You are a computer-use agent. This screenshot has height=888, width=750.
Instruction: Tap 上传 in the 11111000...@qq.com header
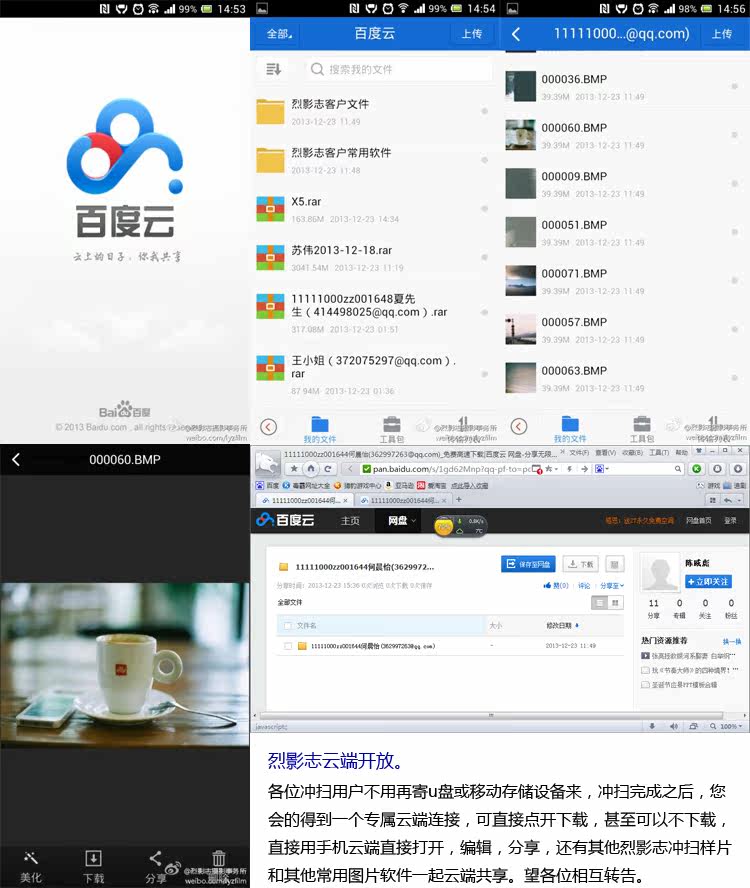pyautogui.click(x=722, y=34)
